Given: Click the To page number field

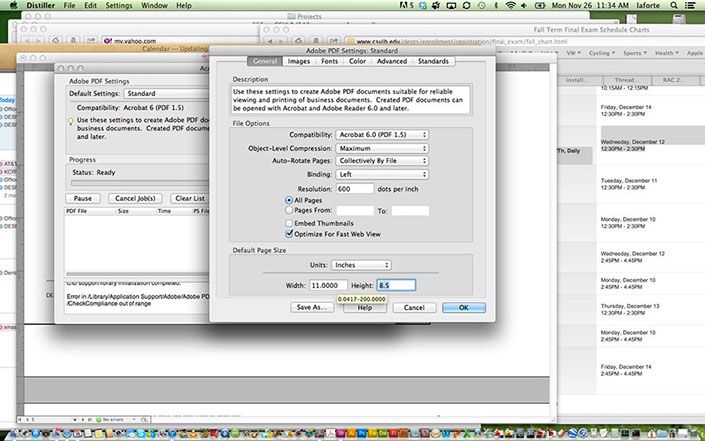Looking at the screenshot, I should tap(410, 210).
